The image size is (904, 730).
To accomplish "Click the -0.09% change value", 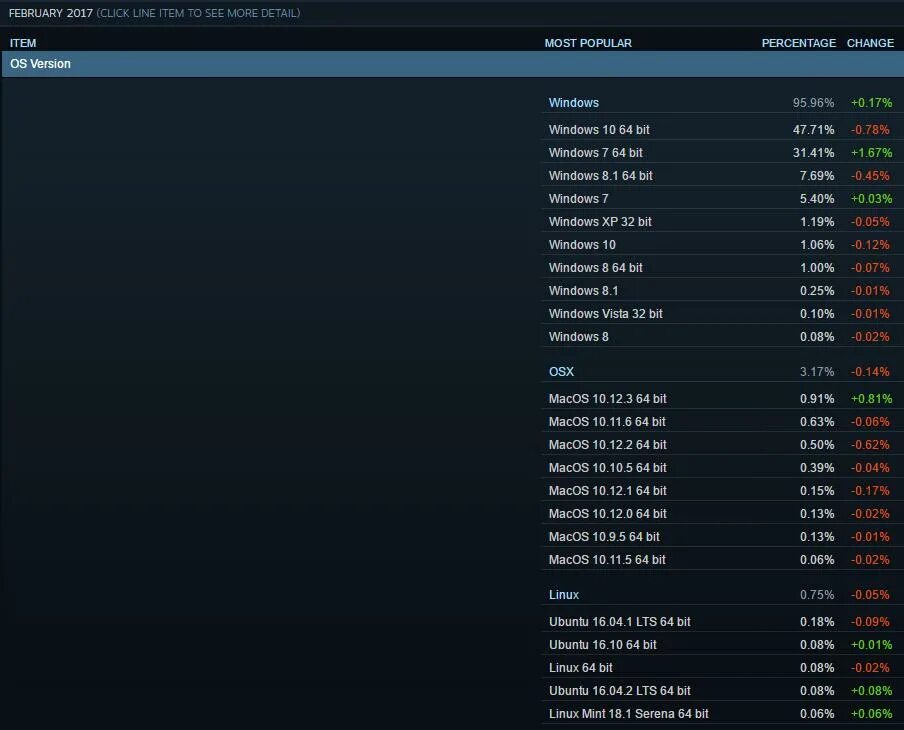I will tap(871, 622).
